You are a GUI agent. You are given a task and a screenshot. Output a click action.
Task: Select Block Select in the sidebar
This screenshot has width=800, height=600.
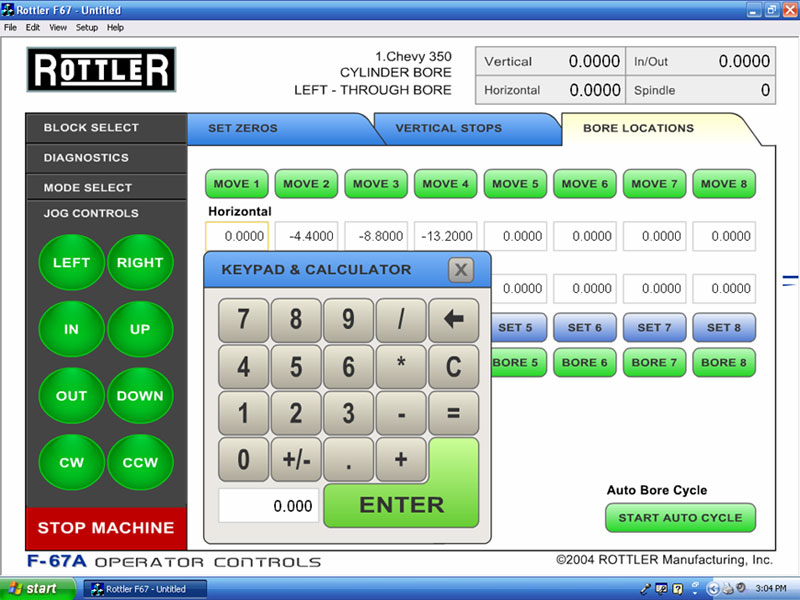(x=91, y=128)
